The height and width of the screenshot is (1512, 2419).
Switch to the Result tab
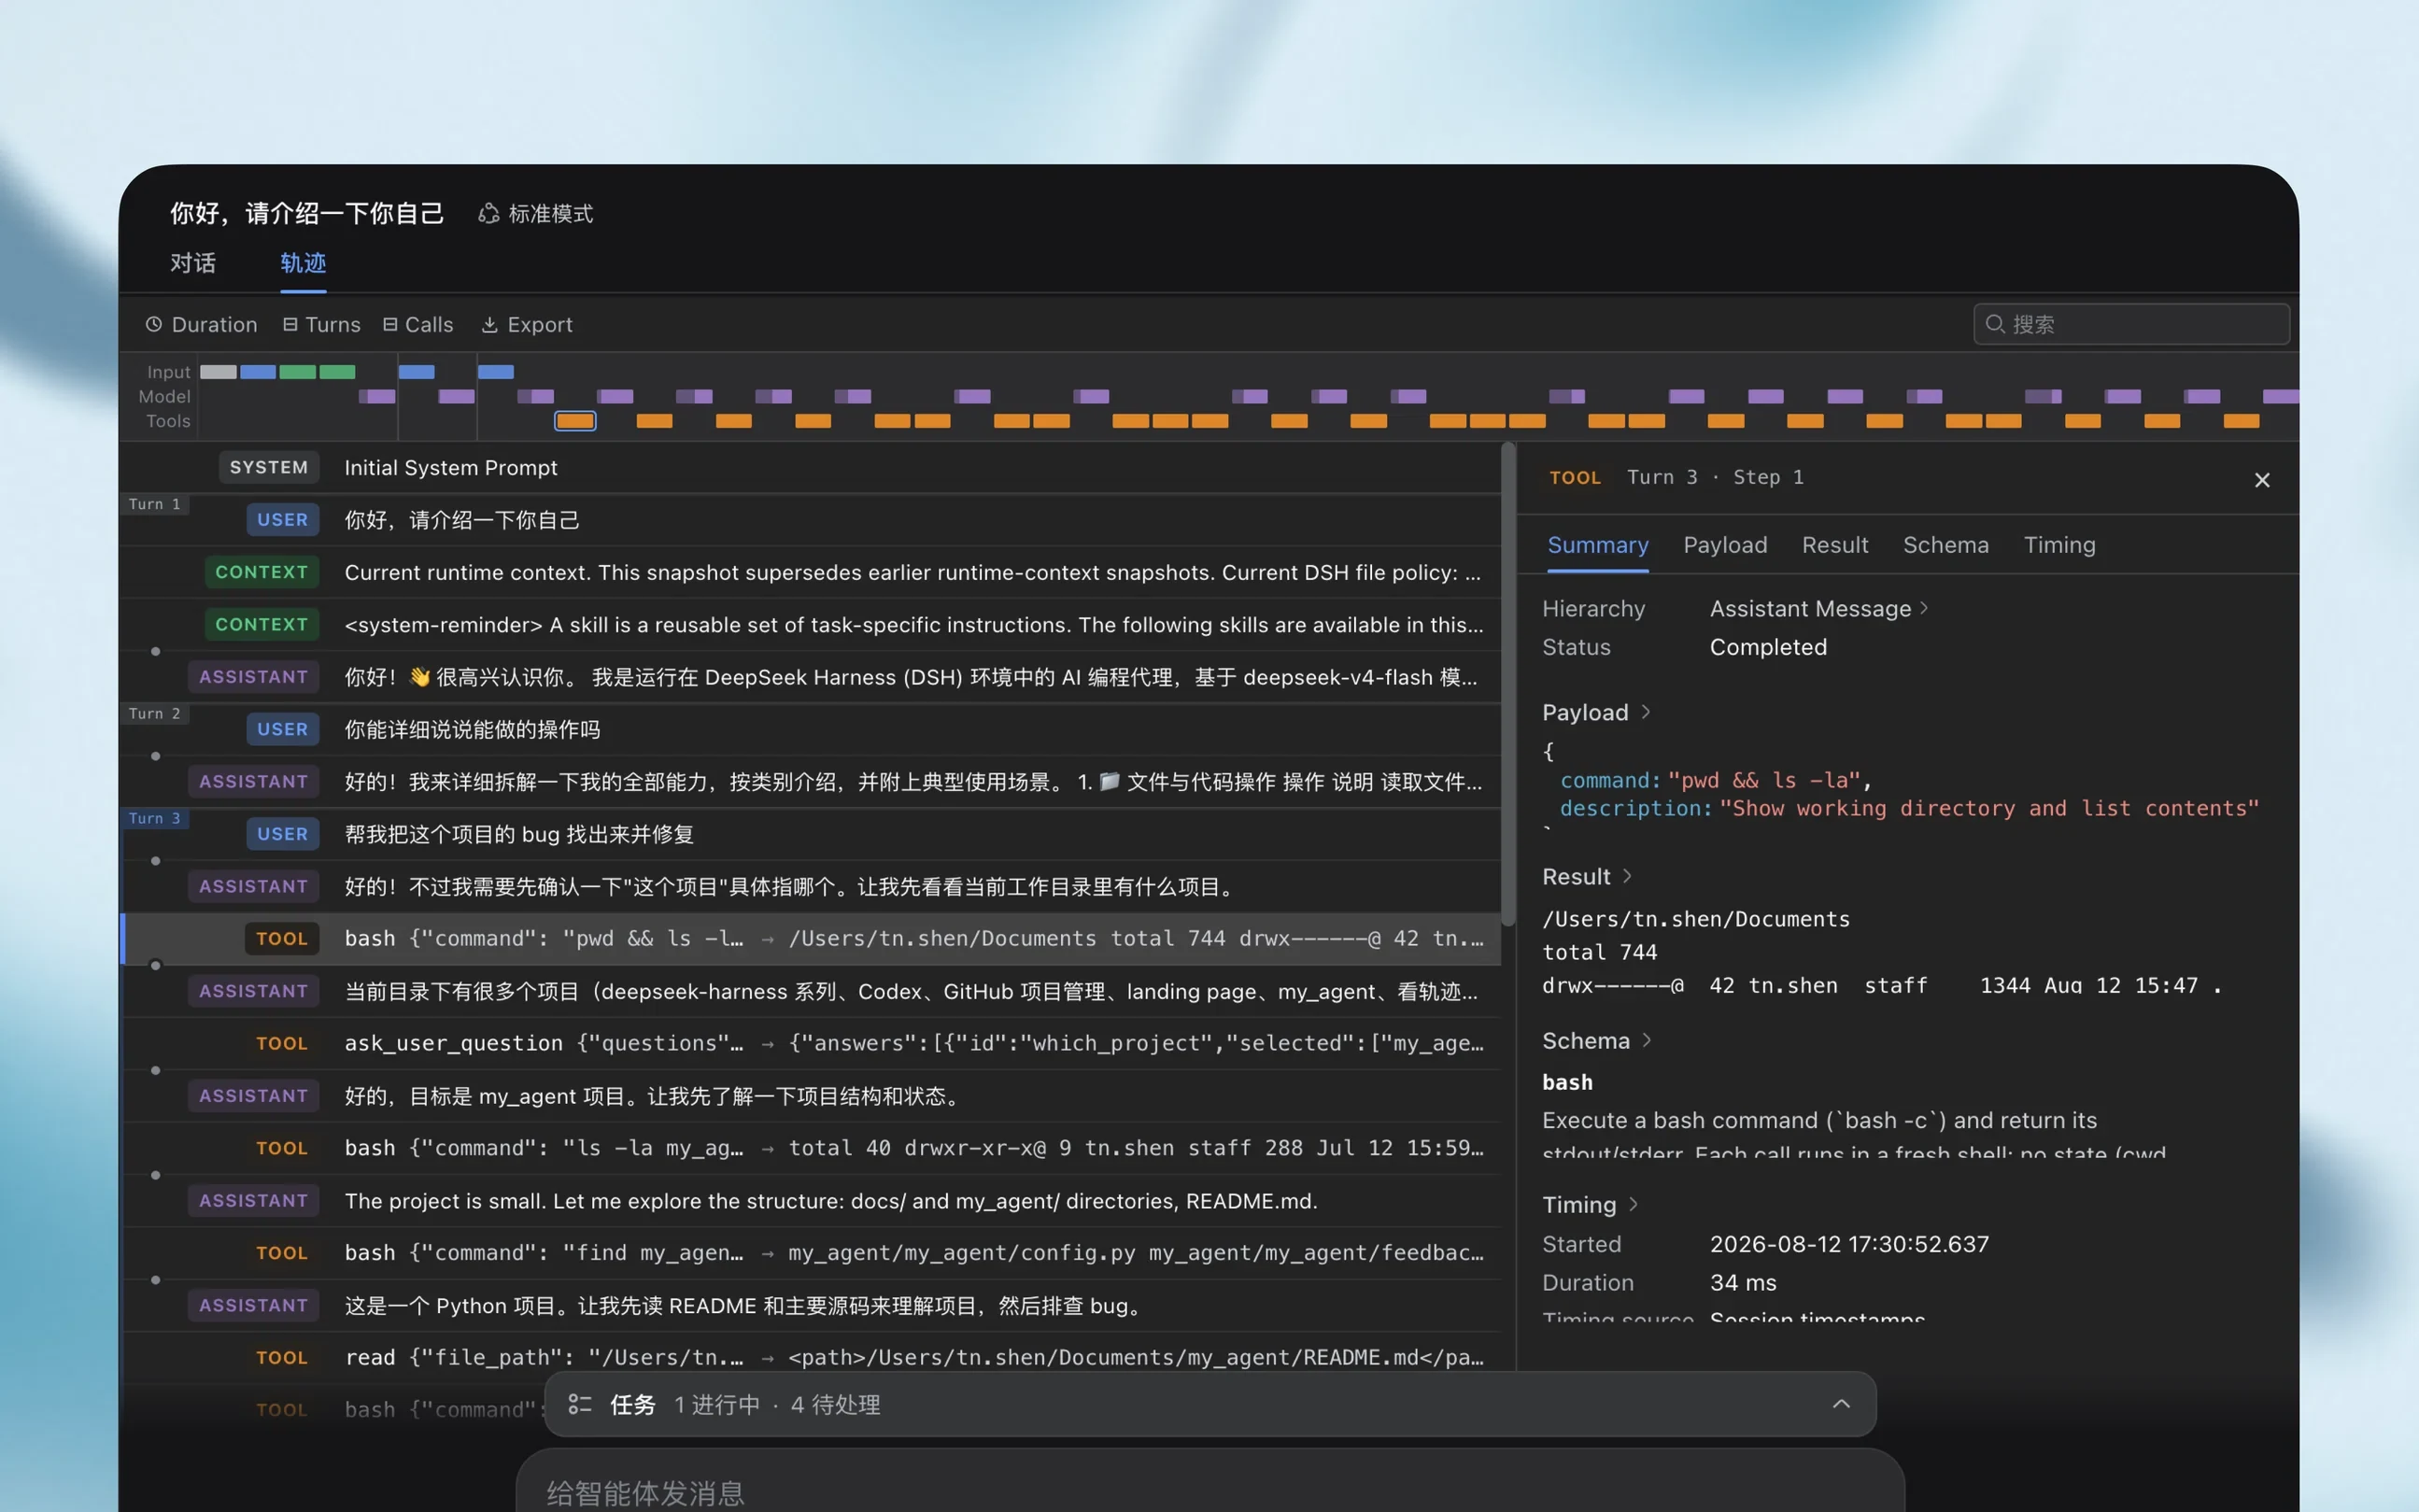1835,545
